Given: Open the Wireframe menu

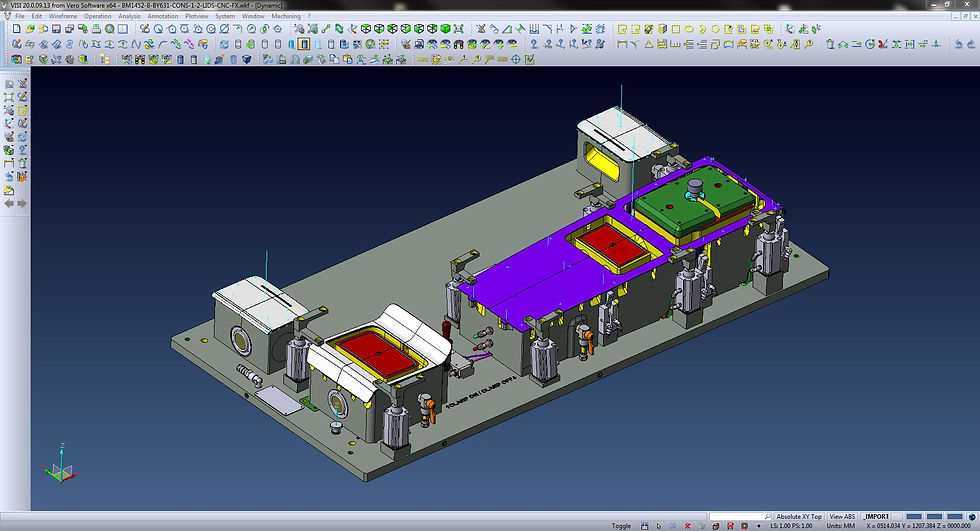Looking at the screenshot, I should (62, 16).
